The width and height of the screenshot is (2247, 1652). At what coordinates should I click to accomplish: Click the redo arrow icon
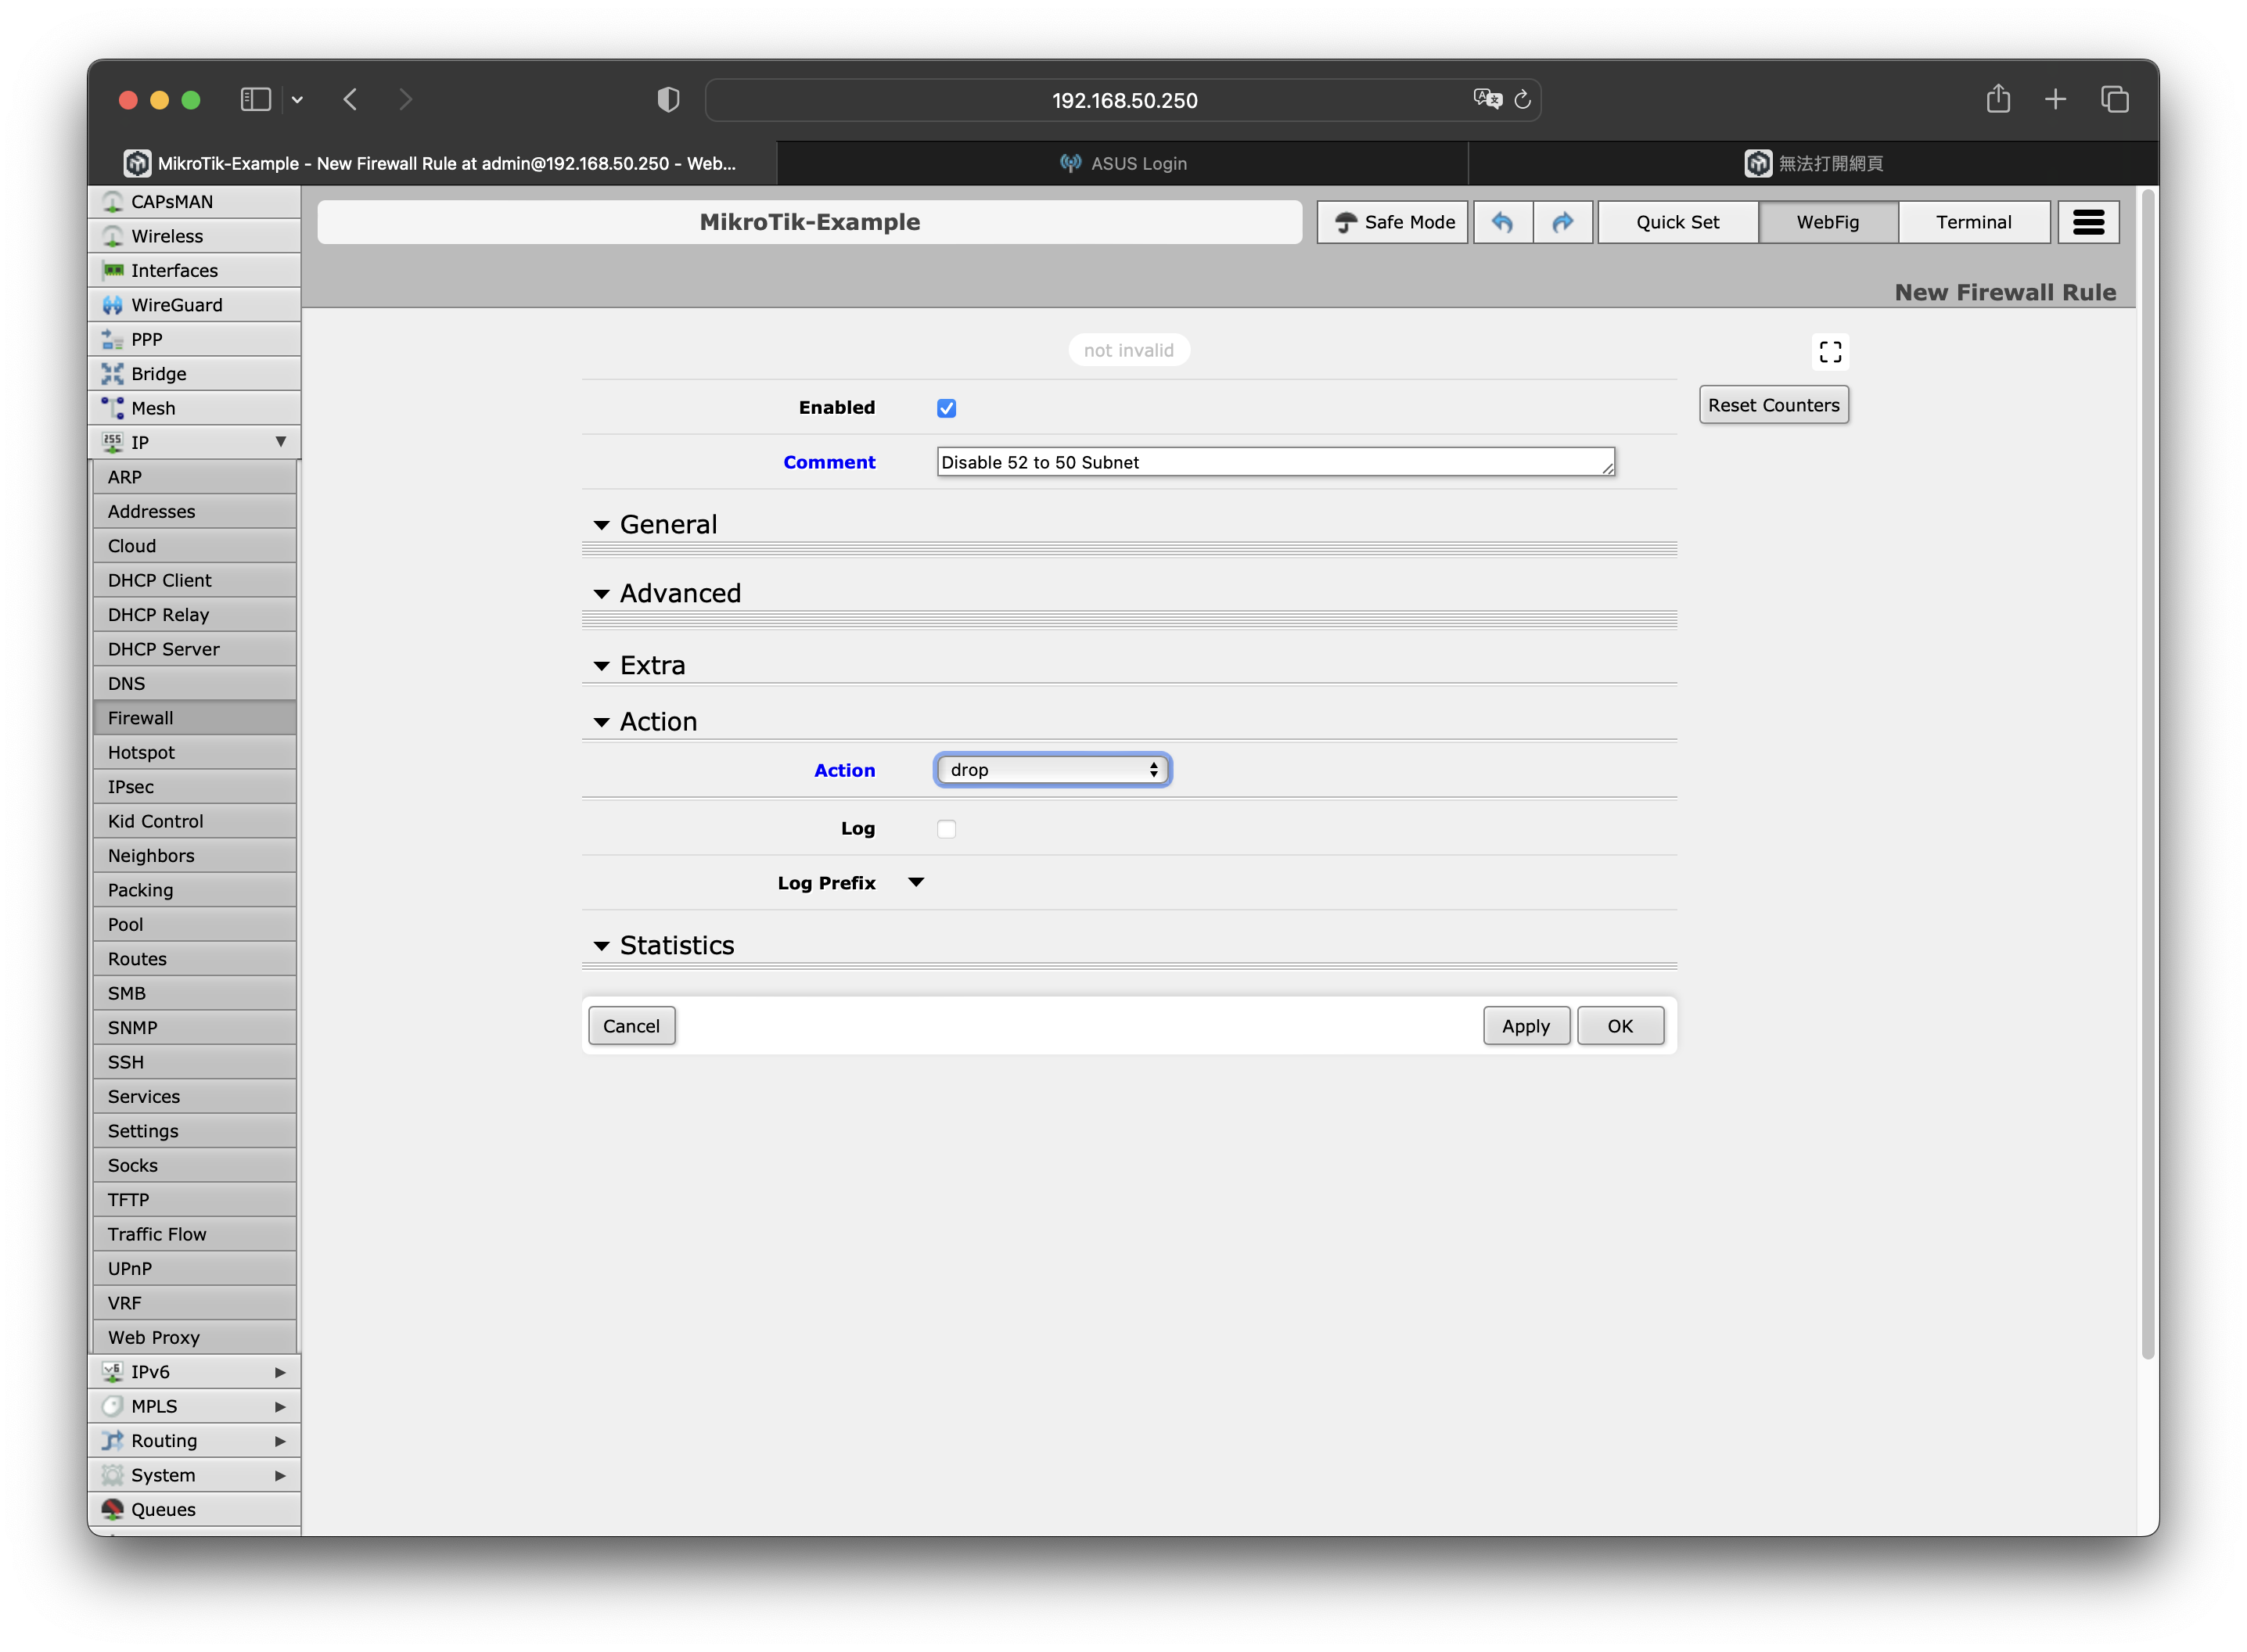1563,222
